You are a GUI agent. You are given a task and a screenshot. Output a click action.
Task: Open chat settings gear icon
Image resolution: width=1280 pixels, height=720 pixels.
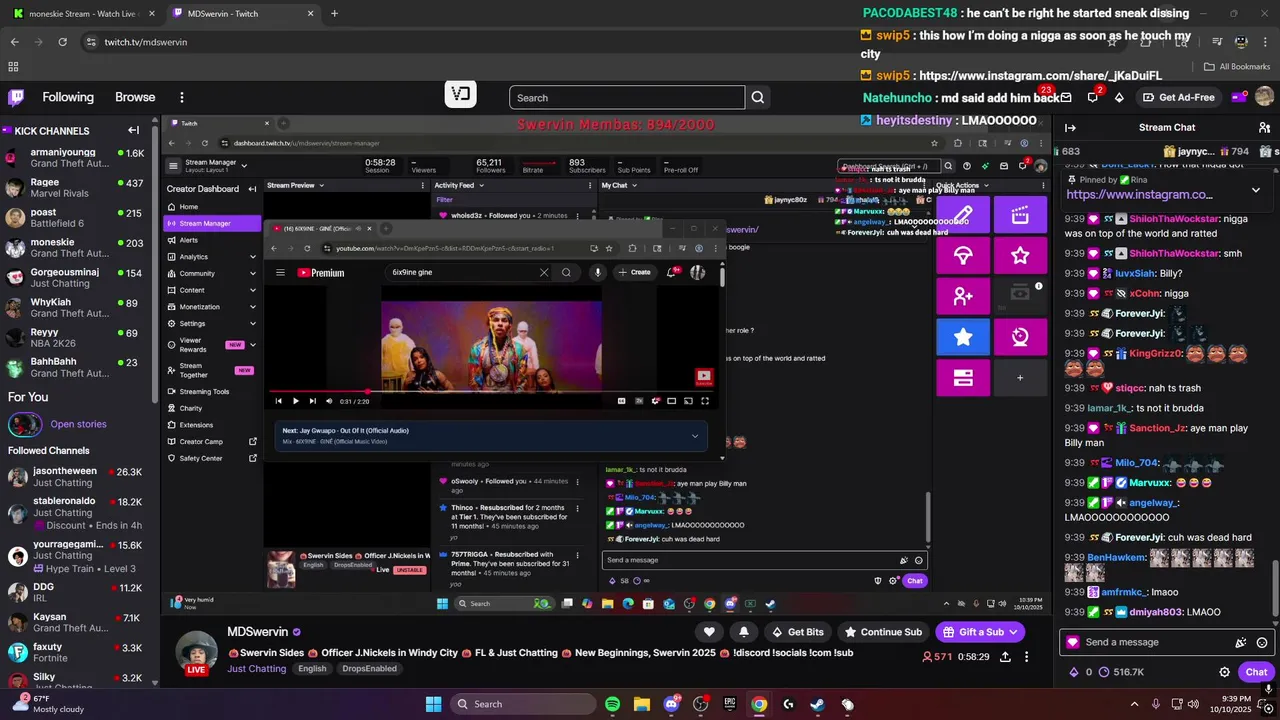tap(1224, 672)
